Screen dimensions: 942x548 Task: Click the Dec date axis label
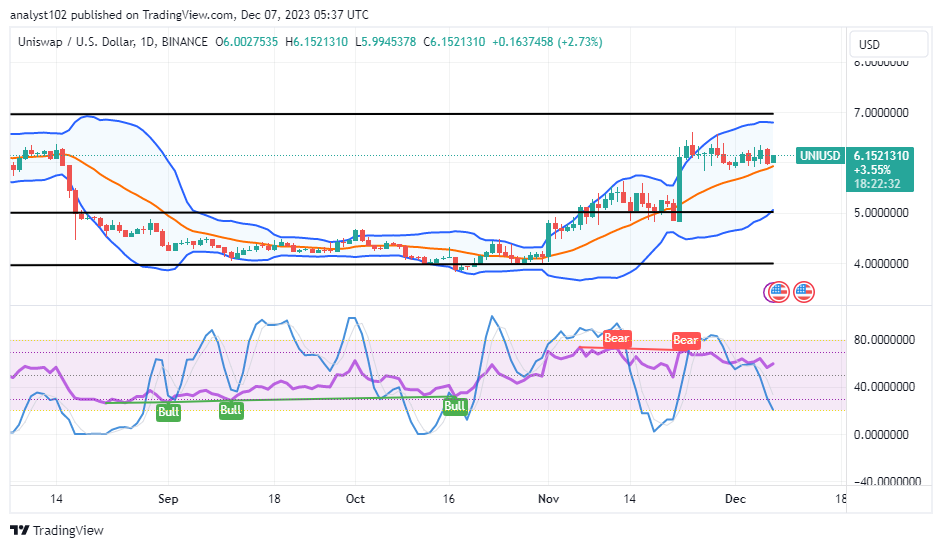[735, 499]
